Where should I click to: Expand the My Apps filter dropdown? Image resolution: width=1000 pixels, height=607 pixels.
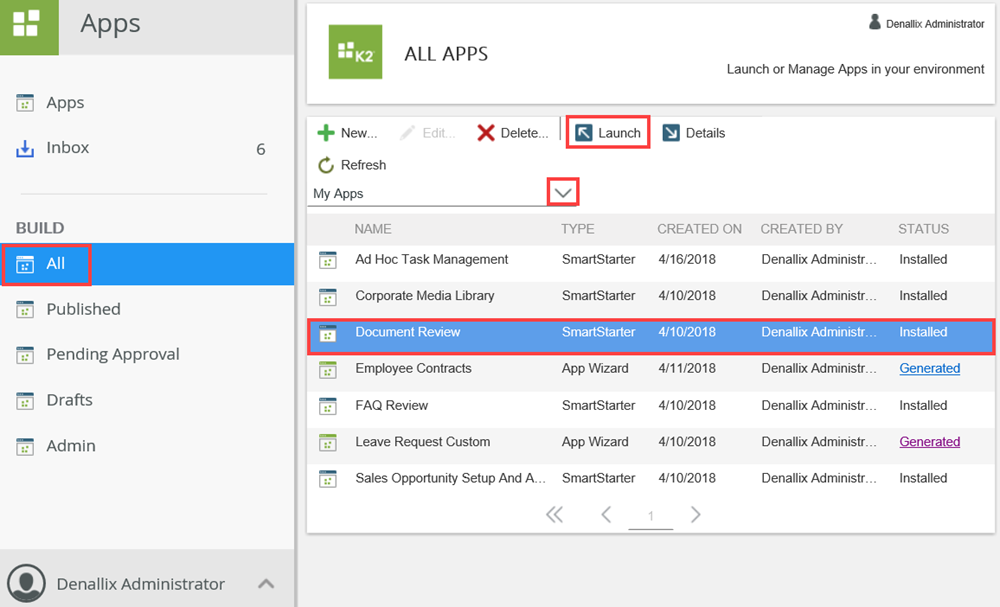[x=564, y=192]
